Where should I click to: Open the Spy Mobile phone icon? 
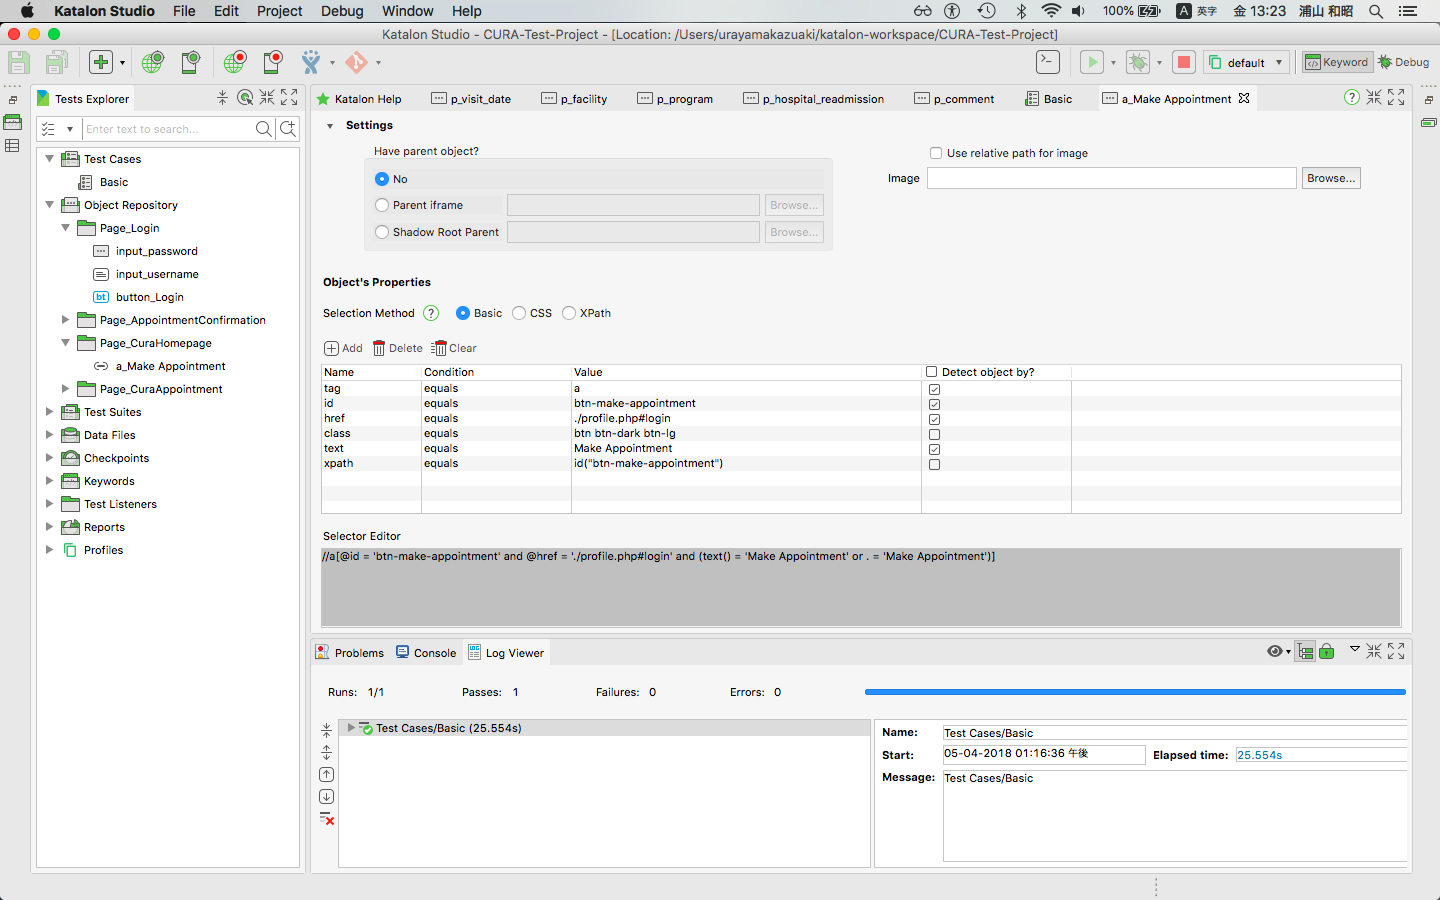point(190,62)
